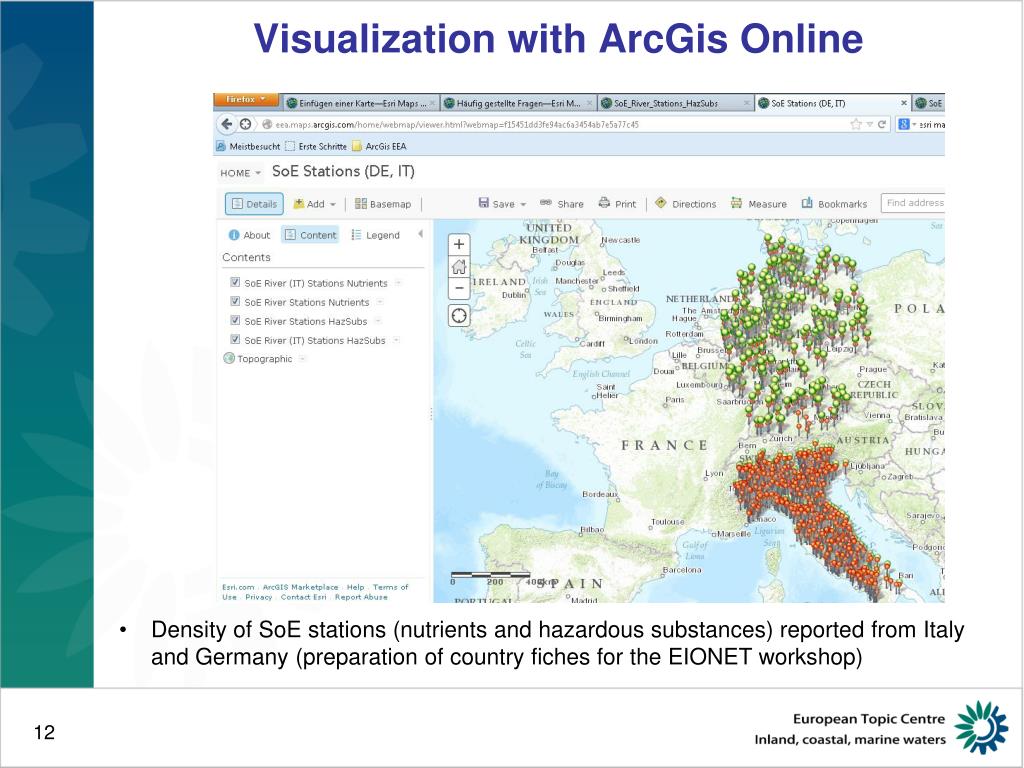Click the SoE Stations (DE, IT) map title
The image size is (1024, 768).
343,171
